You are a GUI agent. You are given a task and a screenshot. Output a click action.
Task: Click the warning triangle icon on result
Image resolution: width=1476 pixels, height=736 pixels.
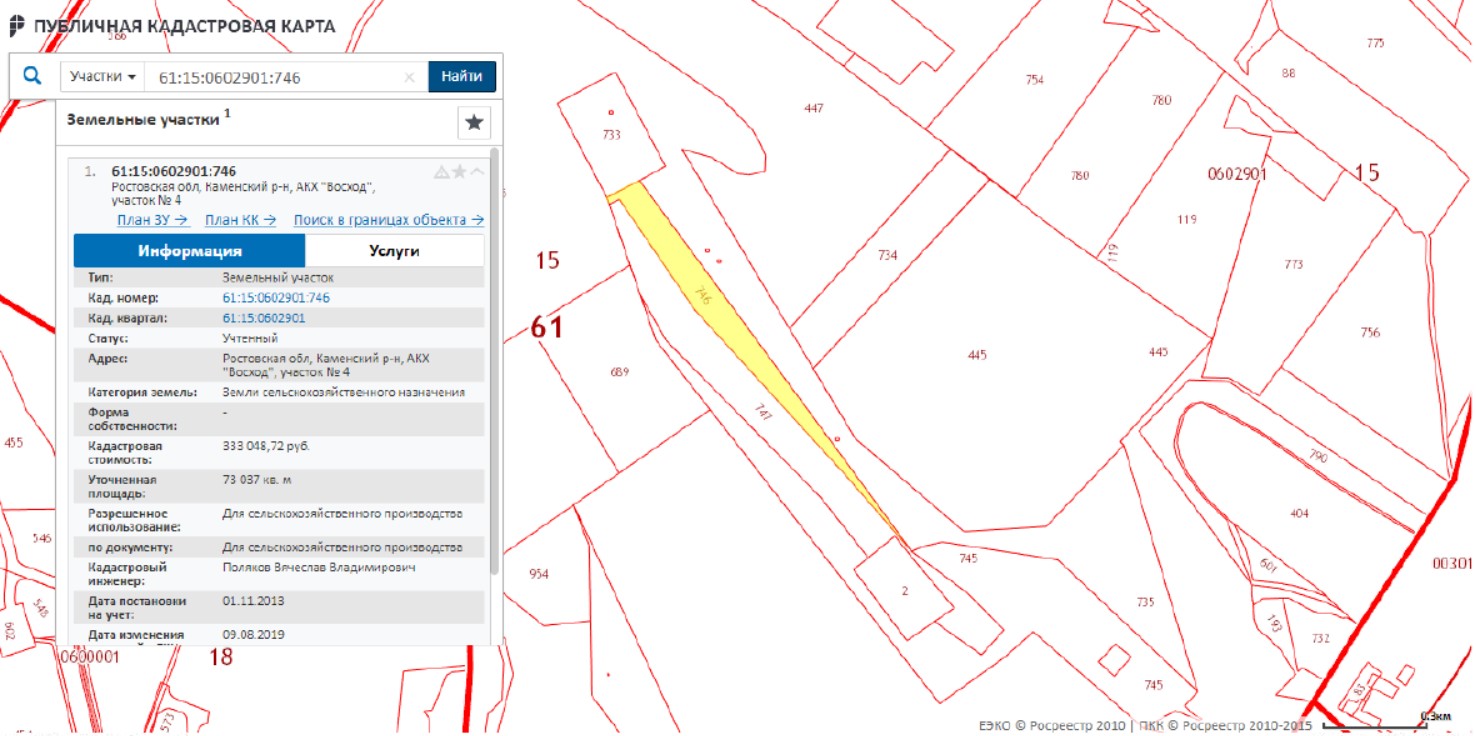coord(441,172)
